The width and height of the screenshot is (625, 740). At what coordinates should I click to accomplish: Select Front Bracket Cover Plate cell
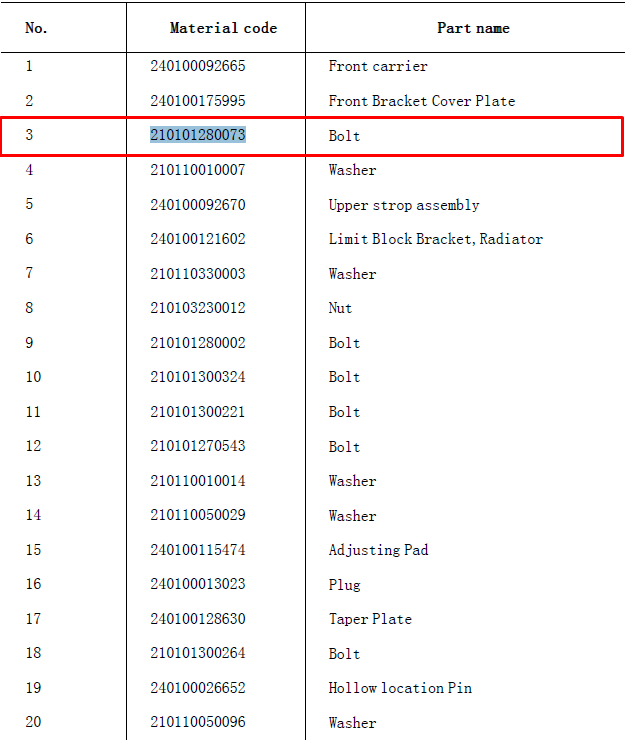422,101
